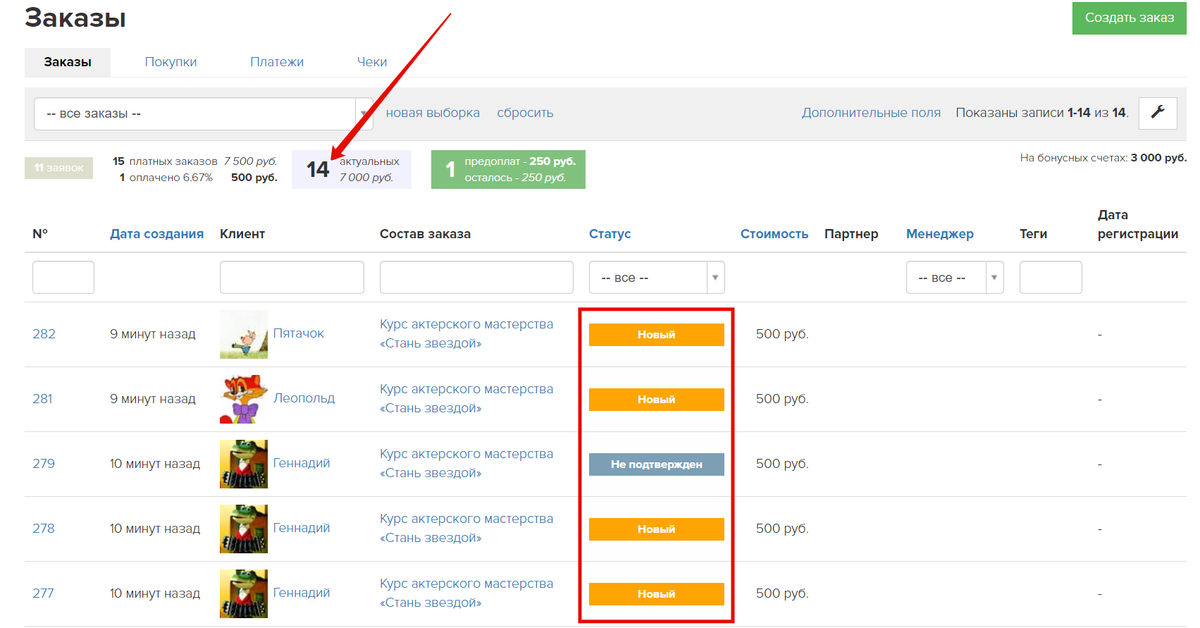Image resolution: width=1200 pixels, height=628 pixels.
Task: Click the 'Показаны записи 1-14 из 14.' text
Action: click(1042, 113)
